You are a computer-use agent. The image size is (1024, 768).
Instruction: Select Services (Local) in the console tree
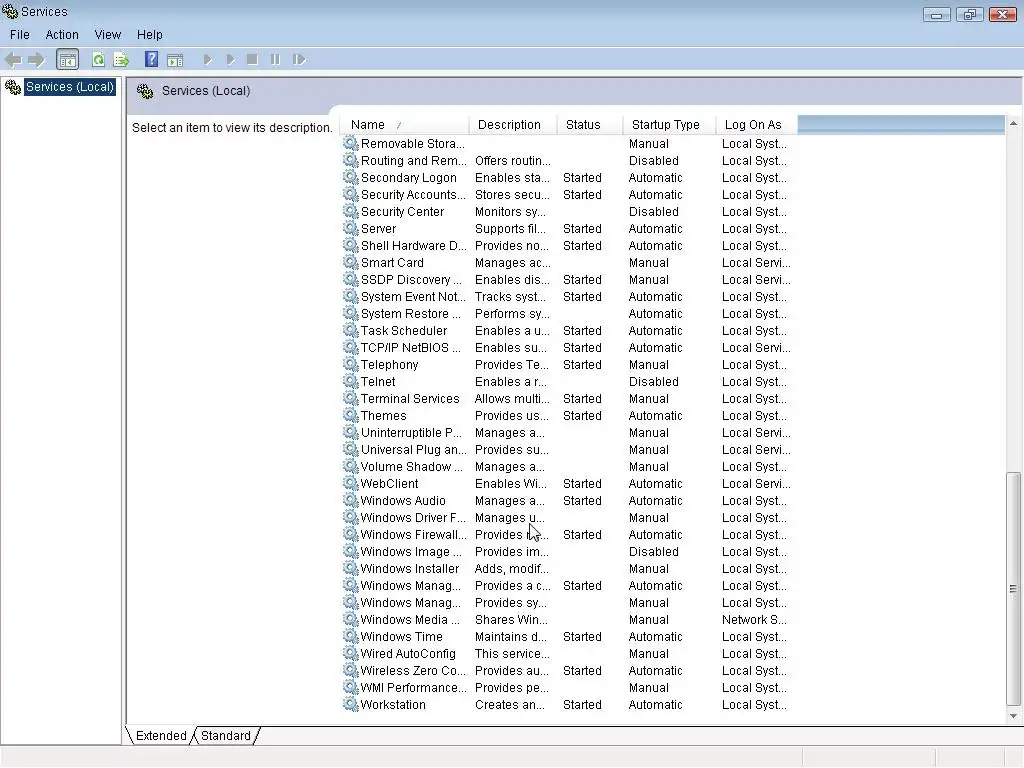69,87
